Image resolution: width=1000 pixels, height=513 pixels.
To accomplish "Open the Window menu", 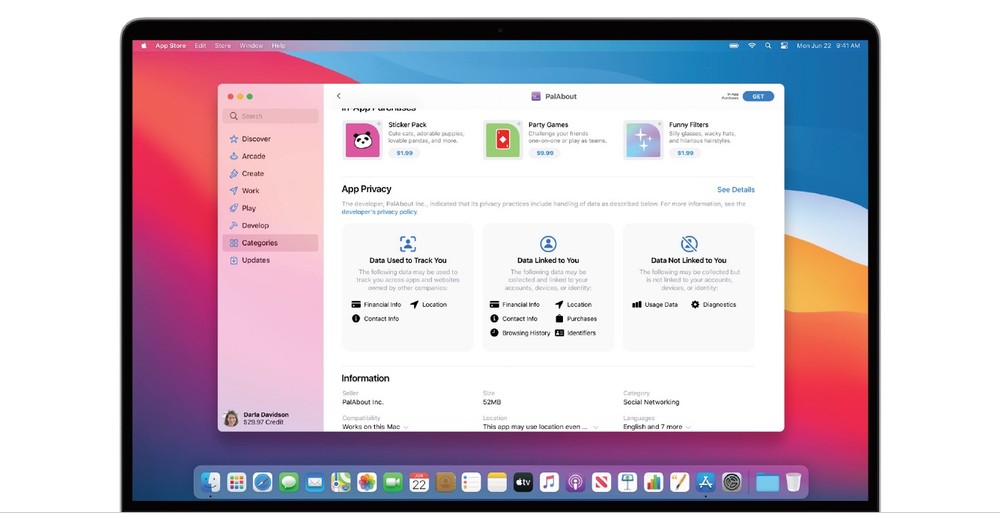I will pos(251,46).
